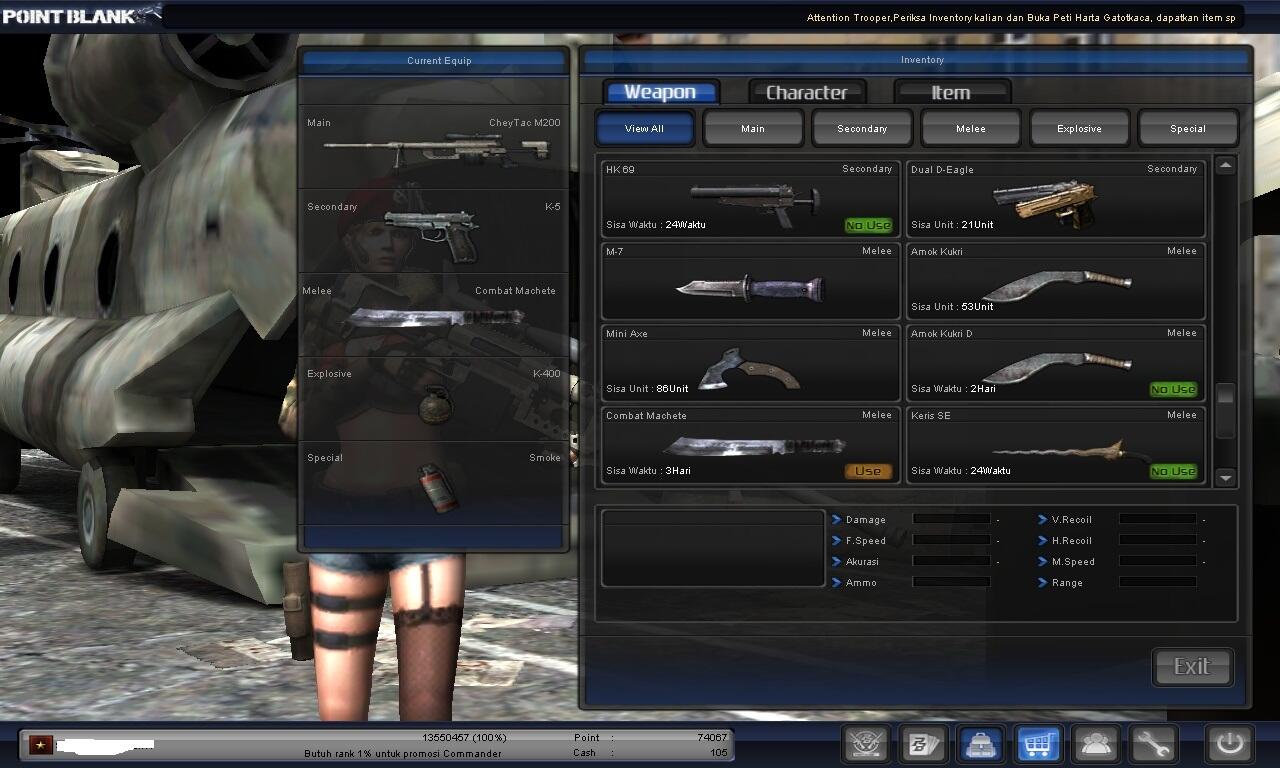1280x768 pixels.
Task: Click the 'Sisa Waktu : 2Hari' label
Action: tap(953, 389)
